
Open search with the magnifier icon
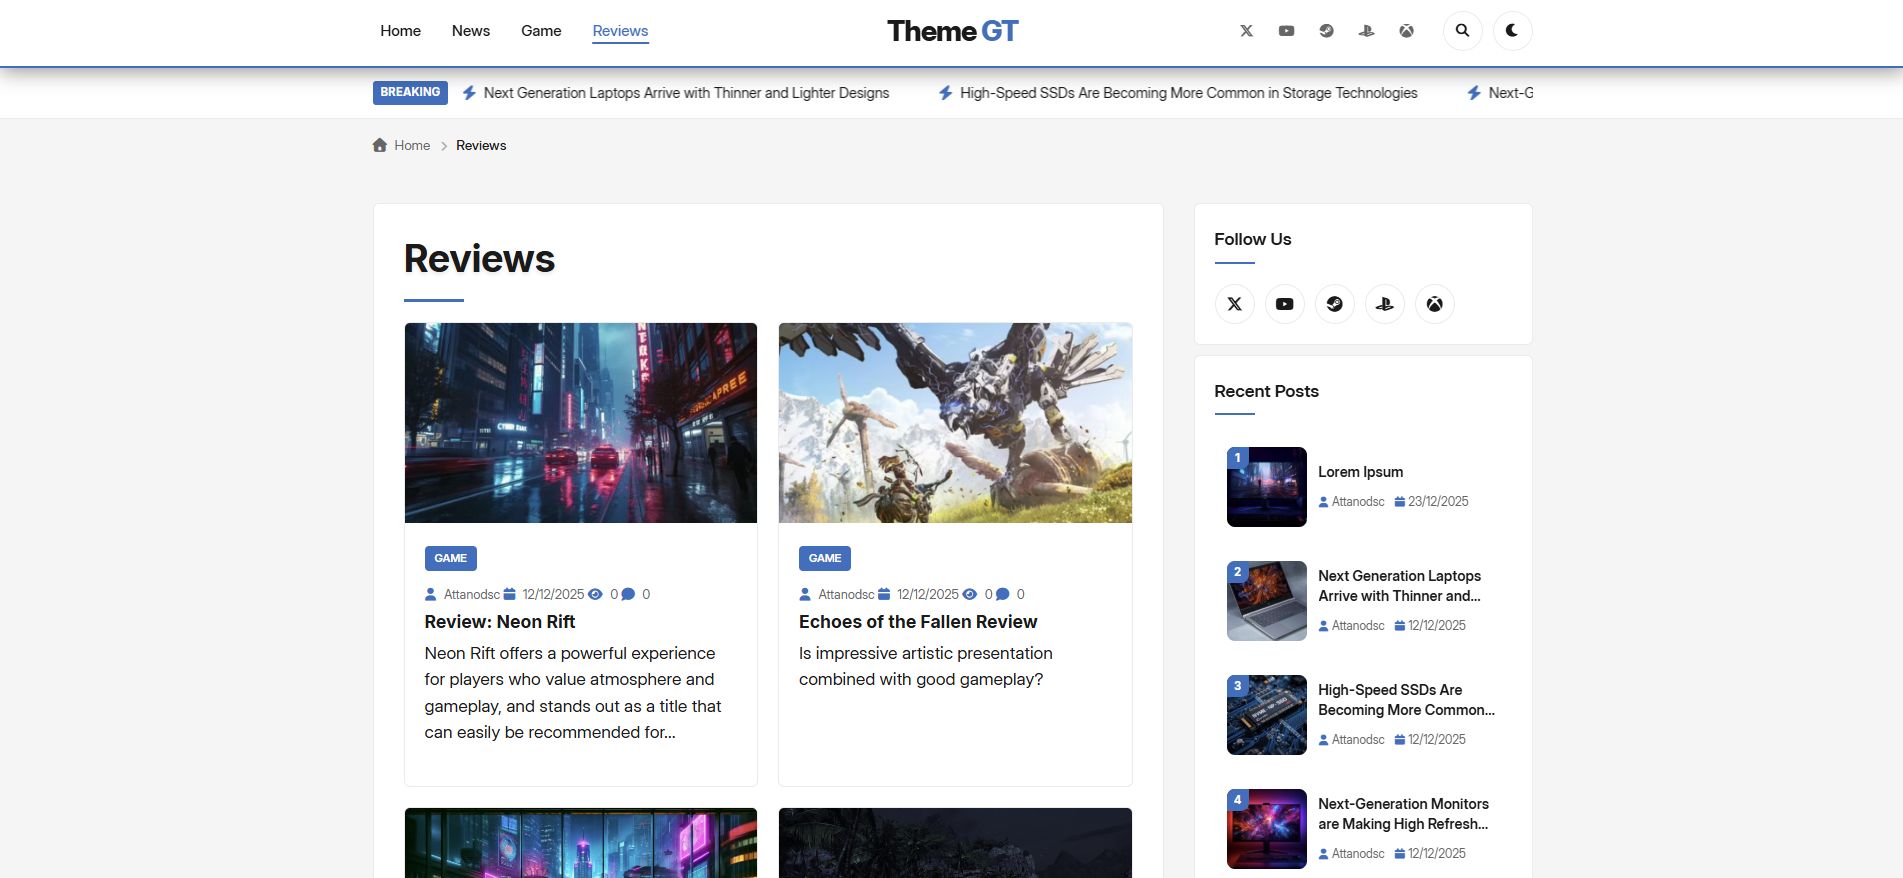1462,31
